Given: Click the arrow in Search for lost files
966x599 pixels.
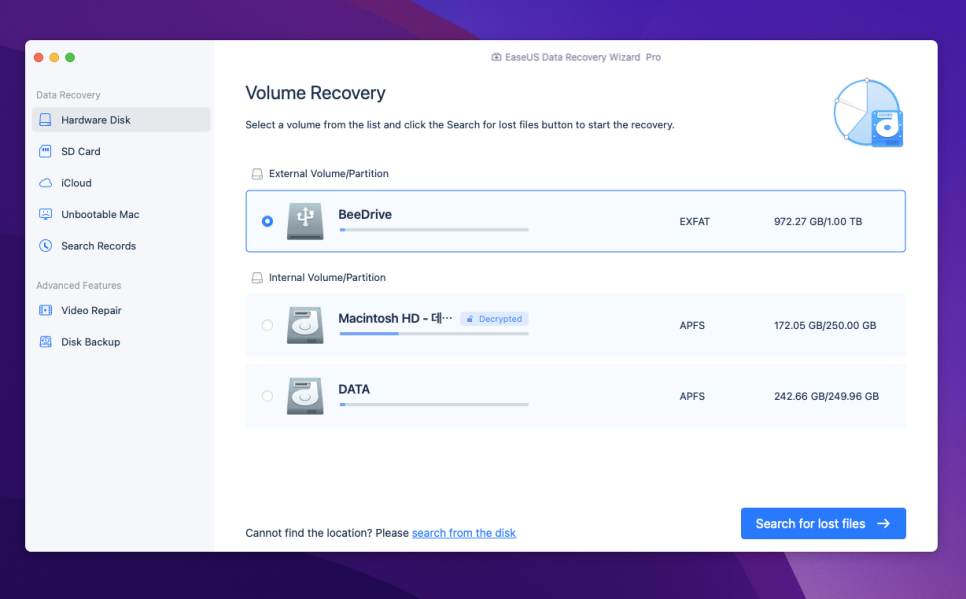Looking at the screenshot, I should (x=883, y=523).
